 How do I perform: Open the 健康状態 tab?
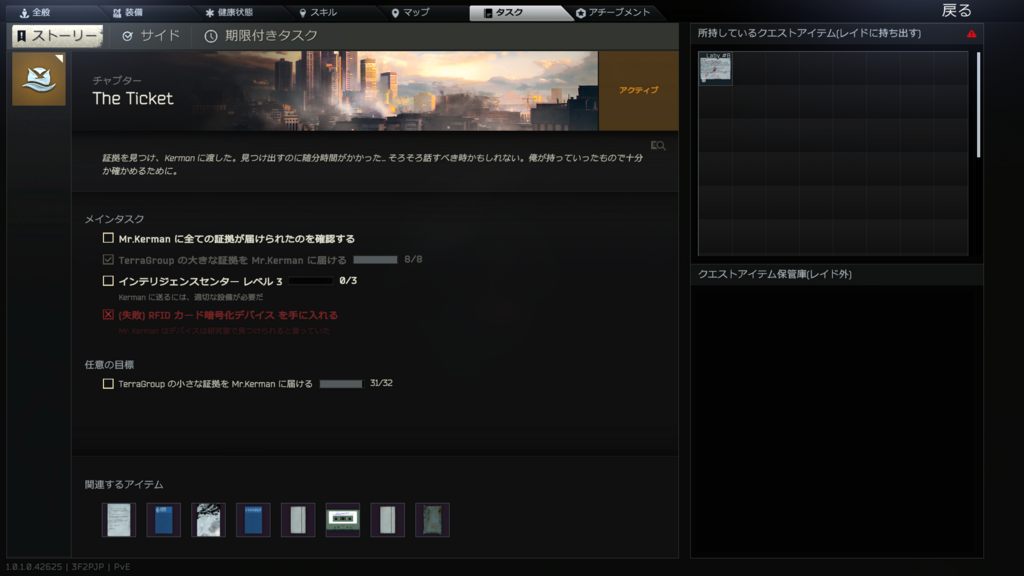(x=228, y=13)
